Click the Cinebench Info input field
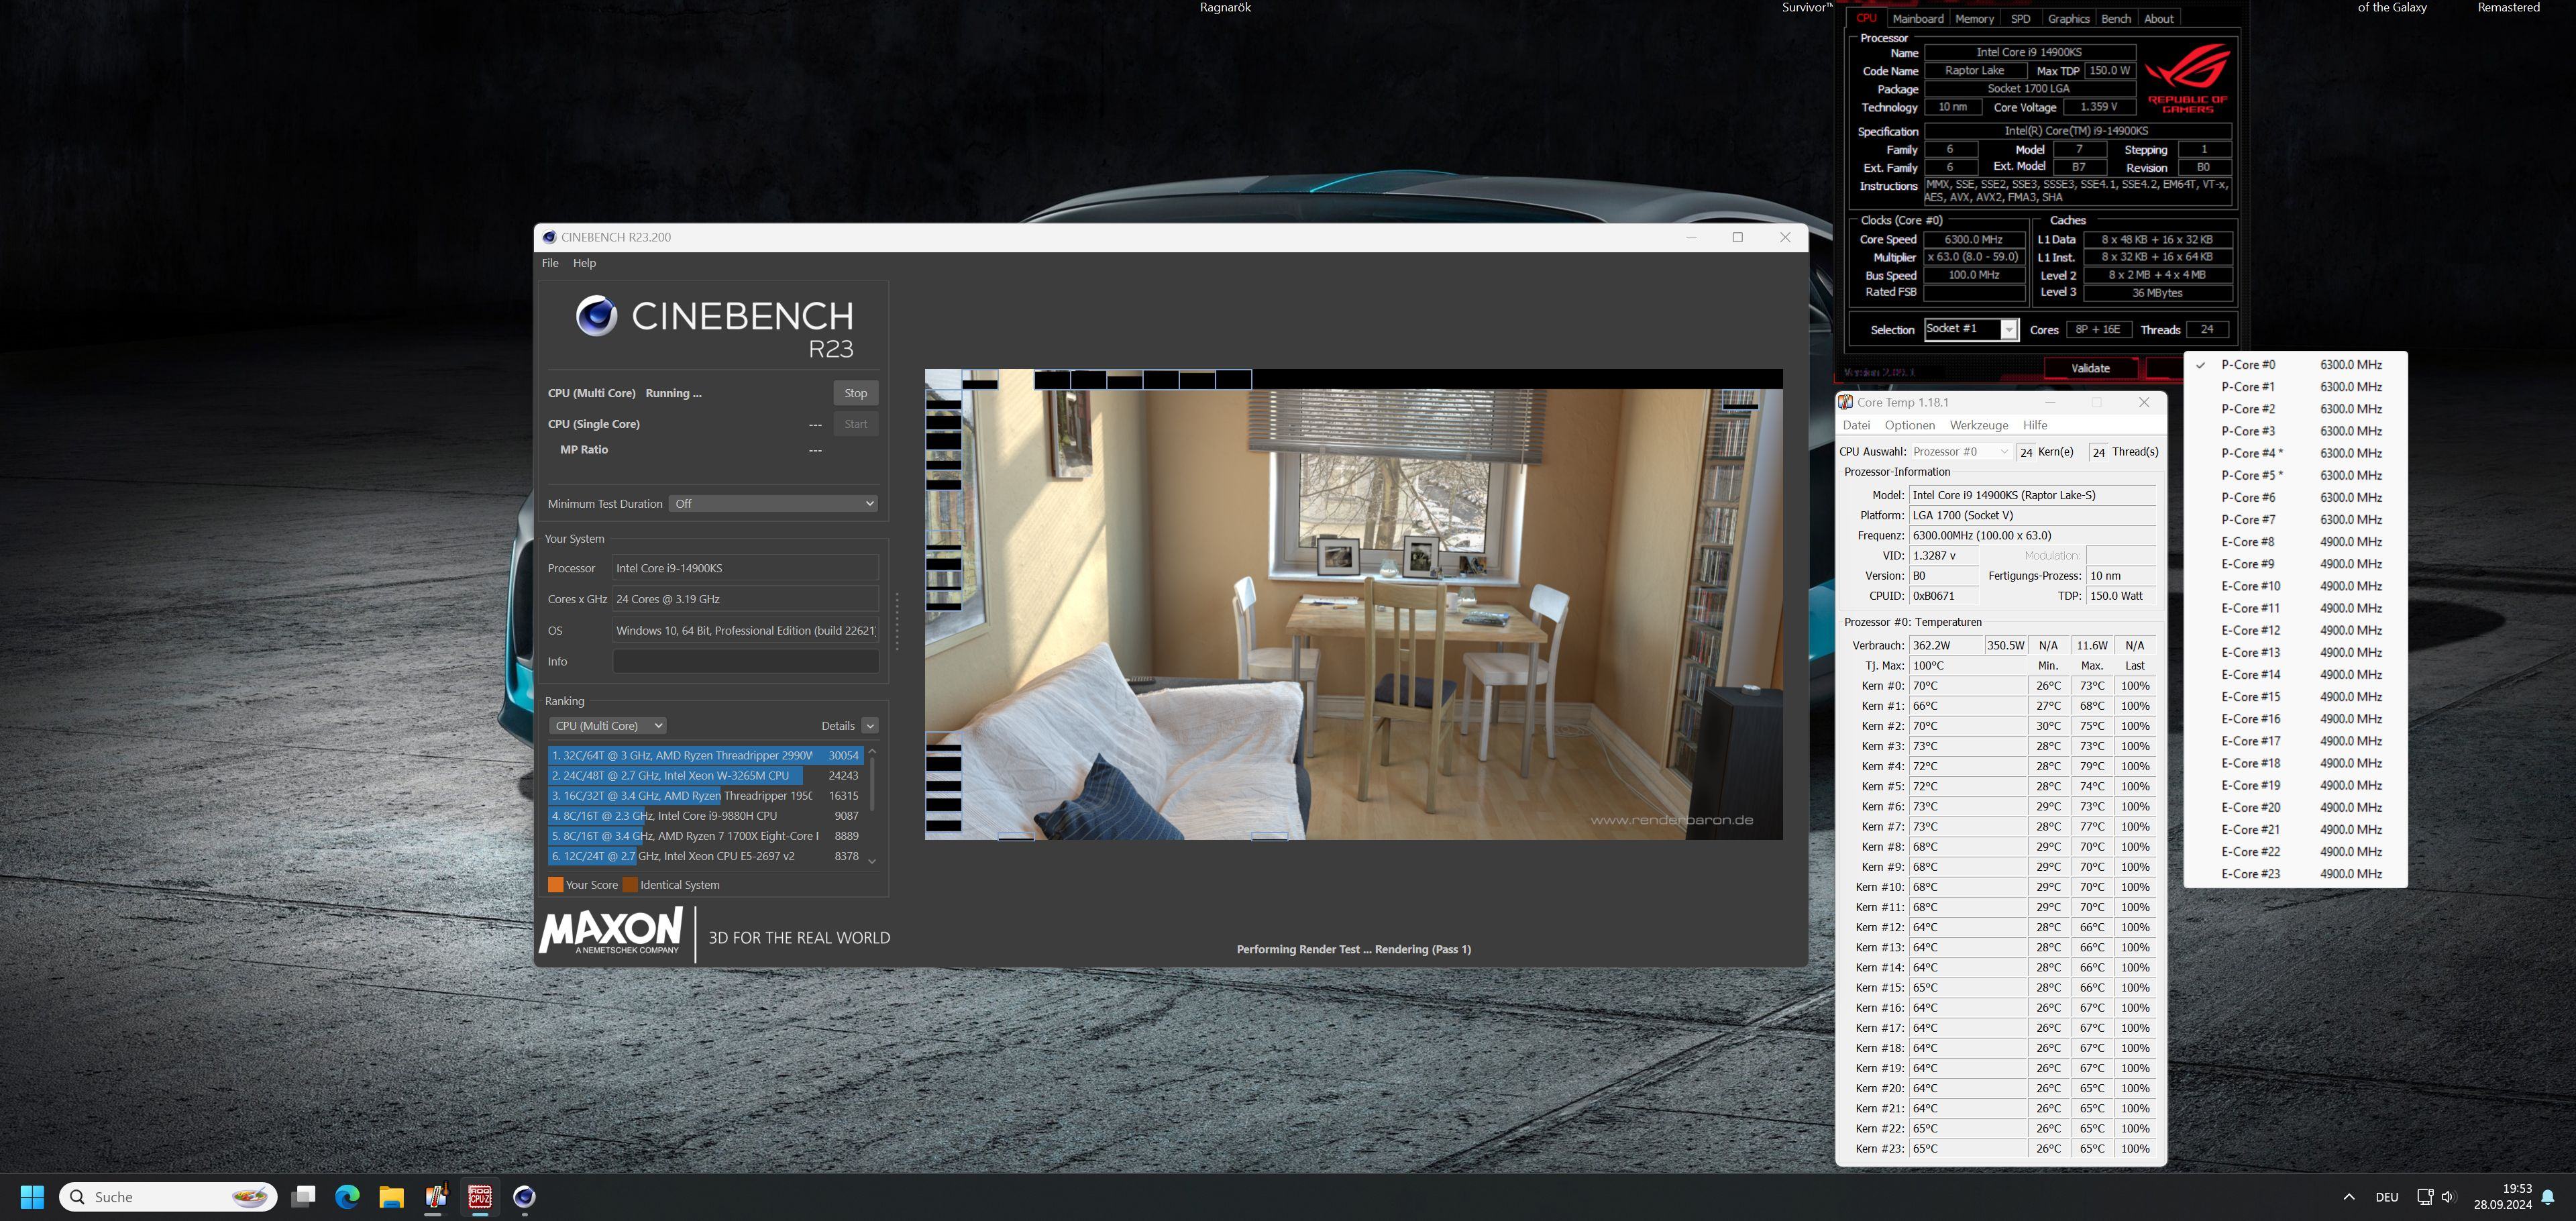The image size is (2576, 1221). [x=745, y=662]
